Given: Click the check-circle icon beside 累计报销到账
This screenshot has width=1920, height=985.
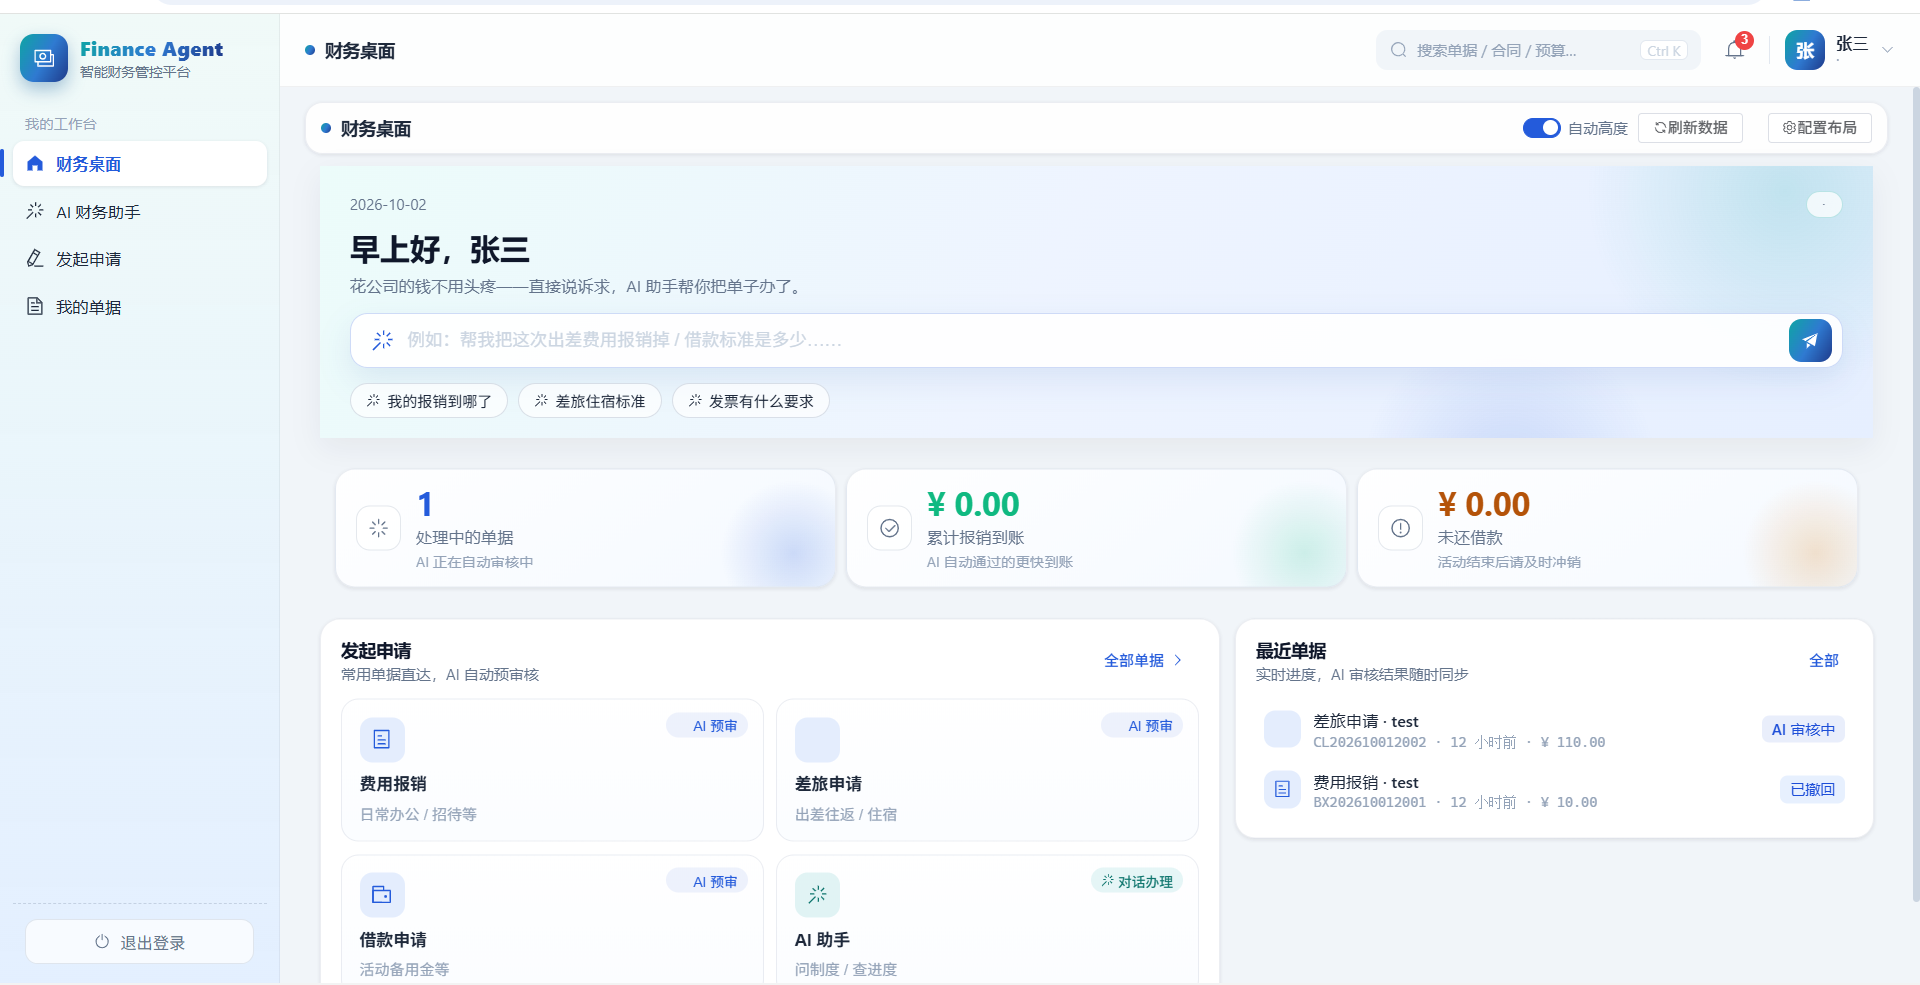Looking at the screenshot, I should tap(889, 528).
